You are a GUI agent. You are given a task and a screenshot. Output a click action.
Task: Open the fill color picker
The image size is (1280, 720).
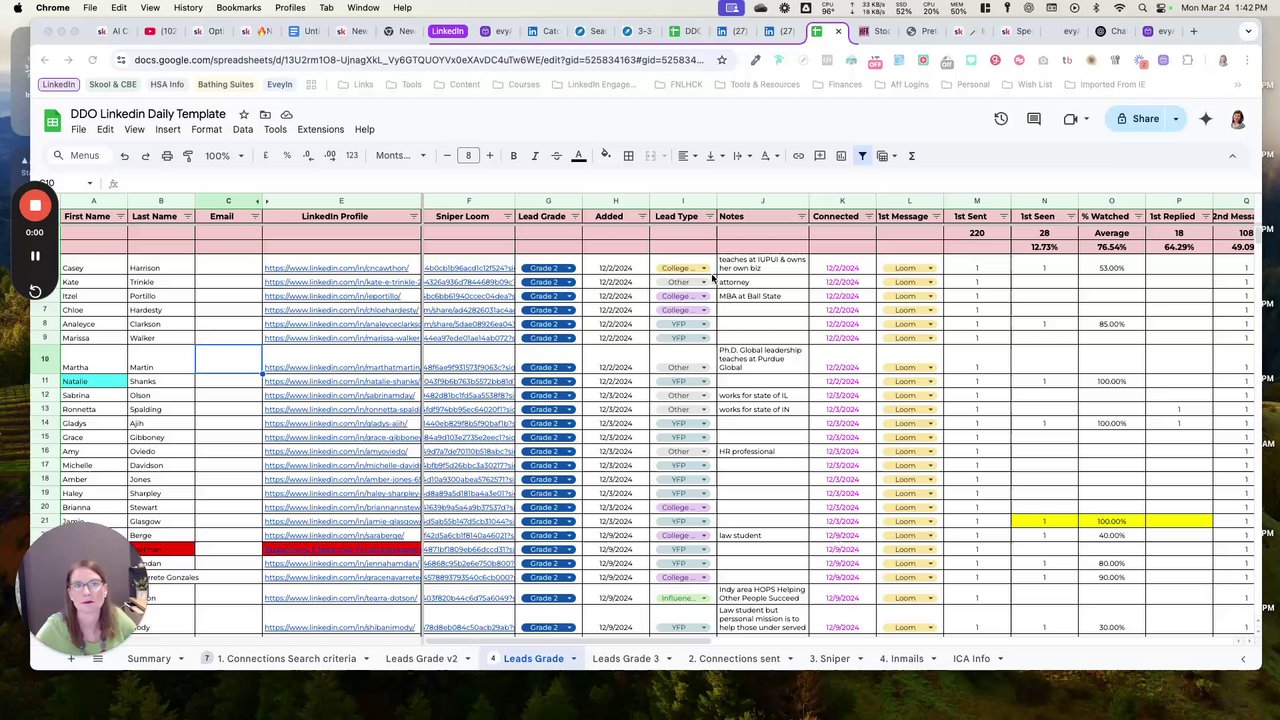pyautogui.click(x=605, y=156)
